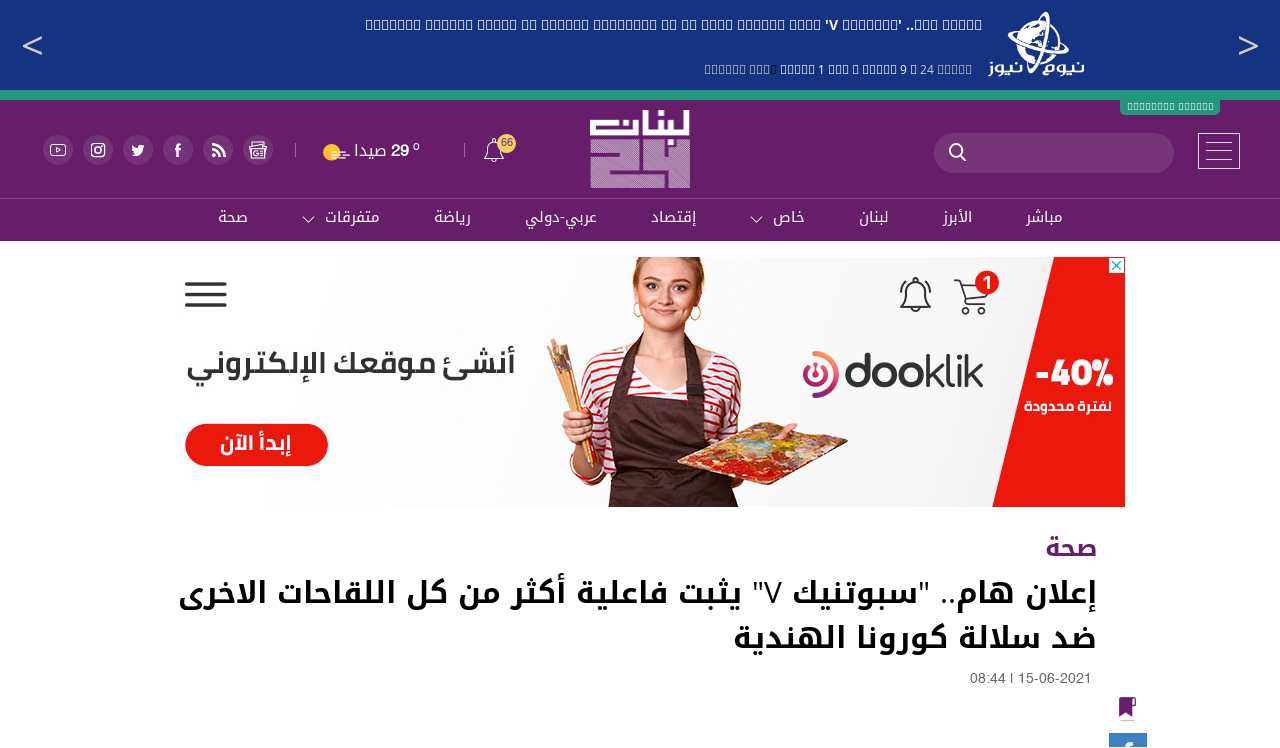Click the صحة category link above headline
Screen dimensions: 1280x748
point(1071,548)
